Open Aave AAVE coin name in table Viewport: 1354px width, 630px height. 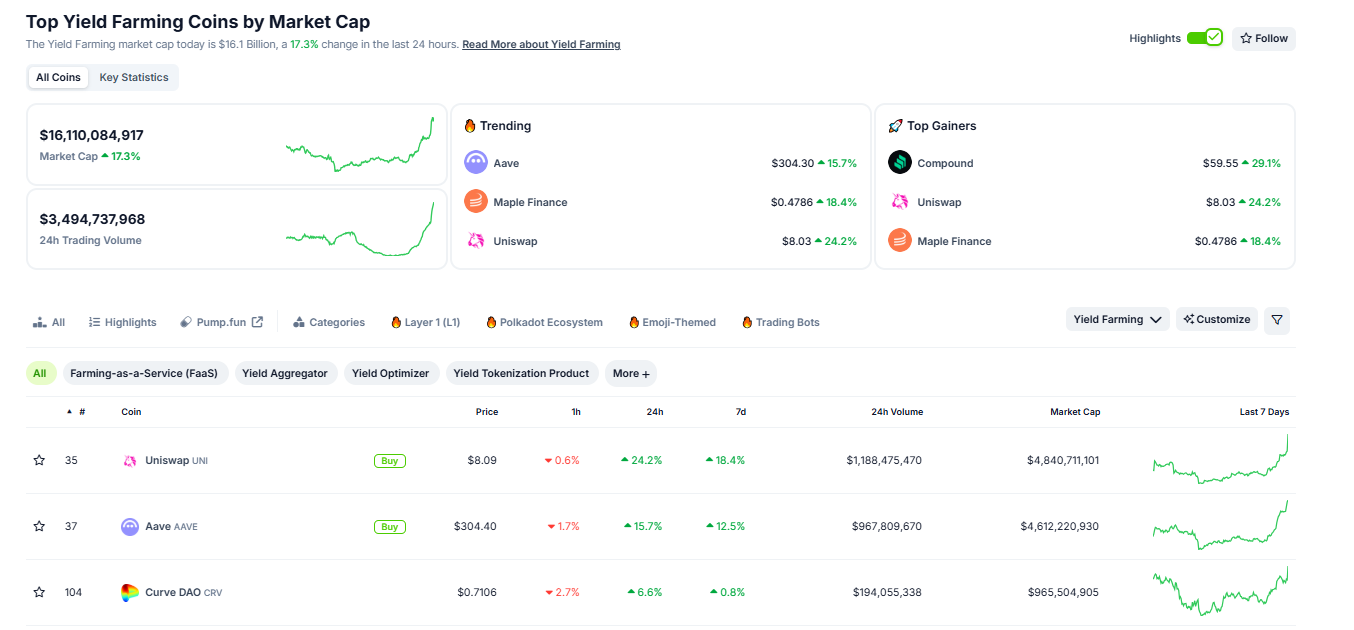click(x=171, y=527)
